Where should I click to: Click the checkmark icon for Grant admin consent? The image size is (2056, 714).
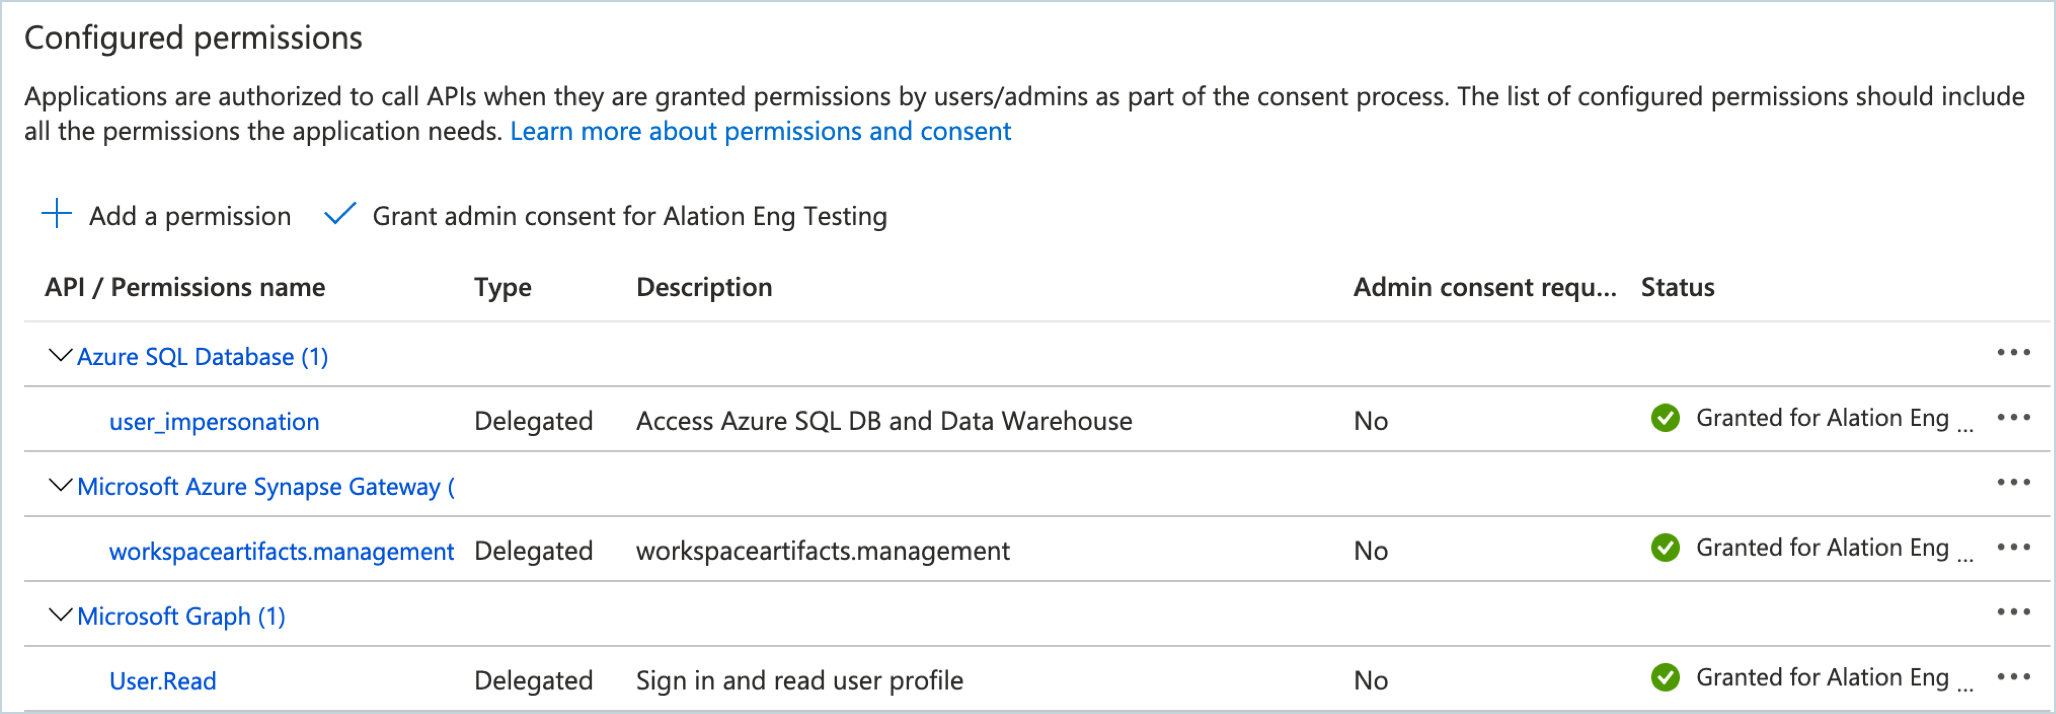pos(340,213)
